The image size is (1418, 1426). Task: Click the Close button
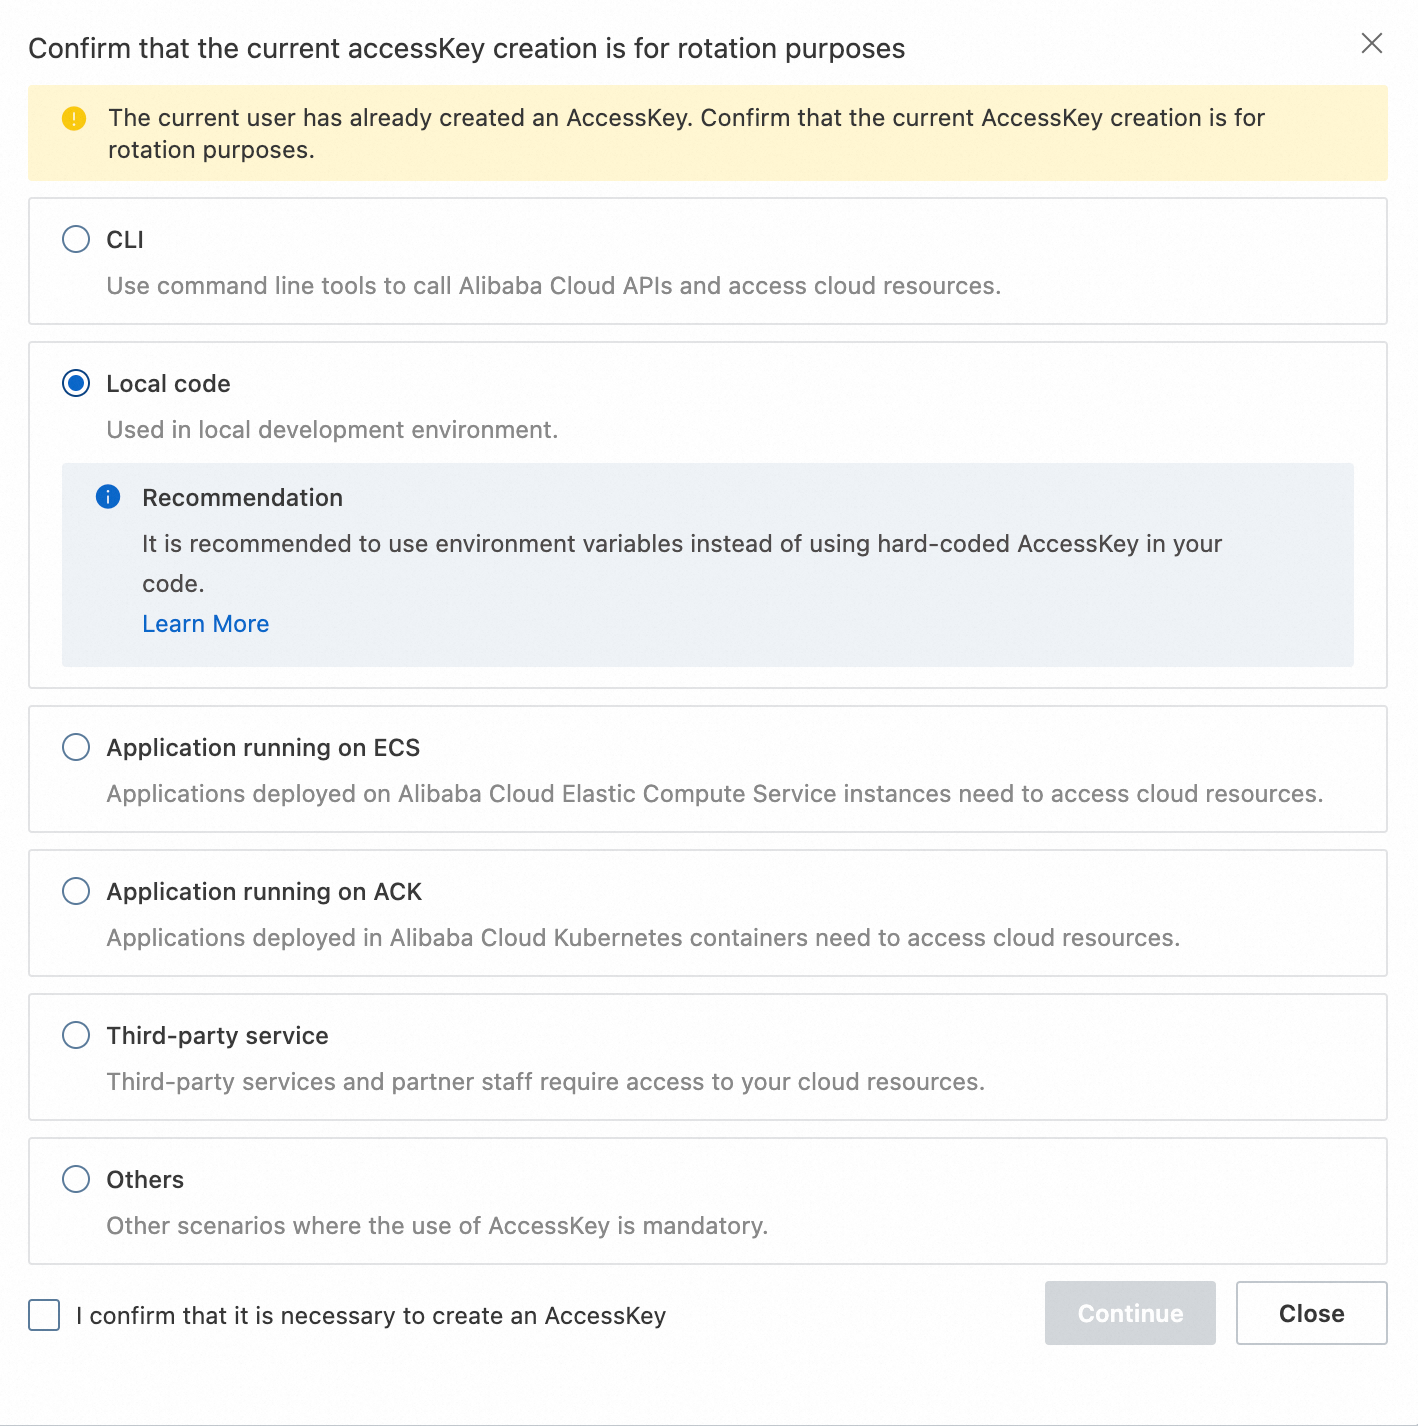point(1311,1313)
